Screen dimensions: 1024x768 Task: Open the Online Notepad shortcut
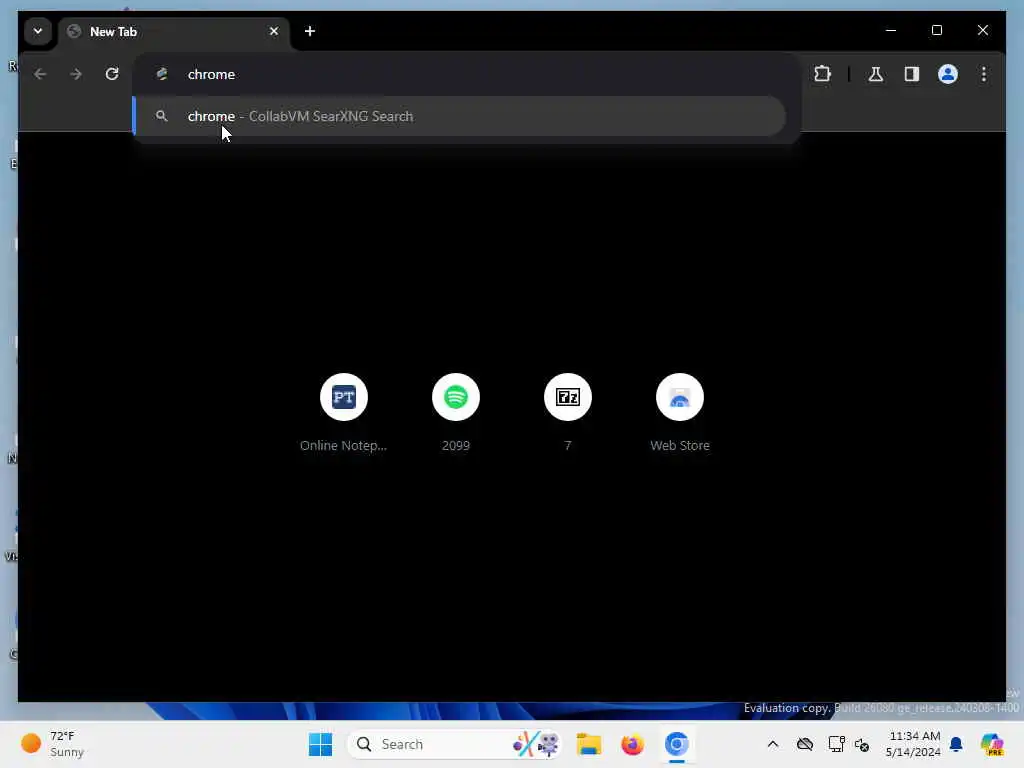tap(344, 397)
